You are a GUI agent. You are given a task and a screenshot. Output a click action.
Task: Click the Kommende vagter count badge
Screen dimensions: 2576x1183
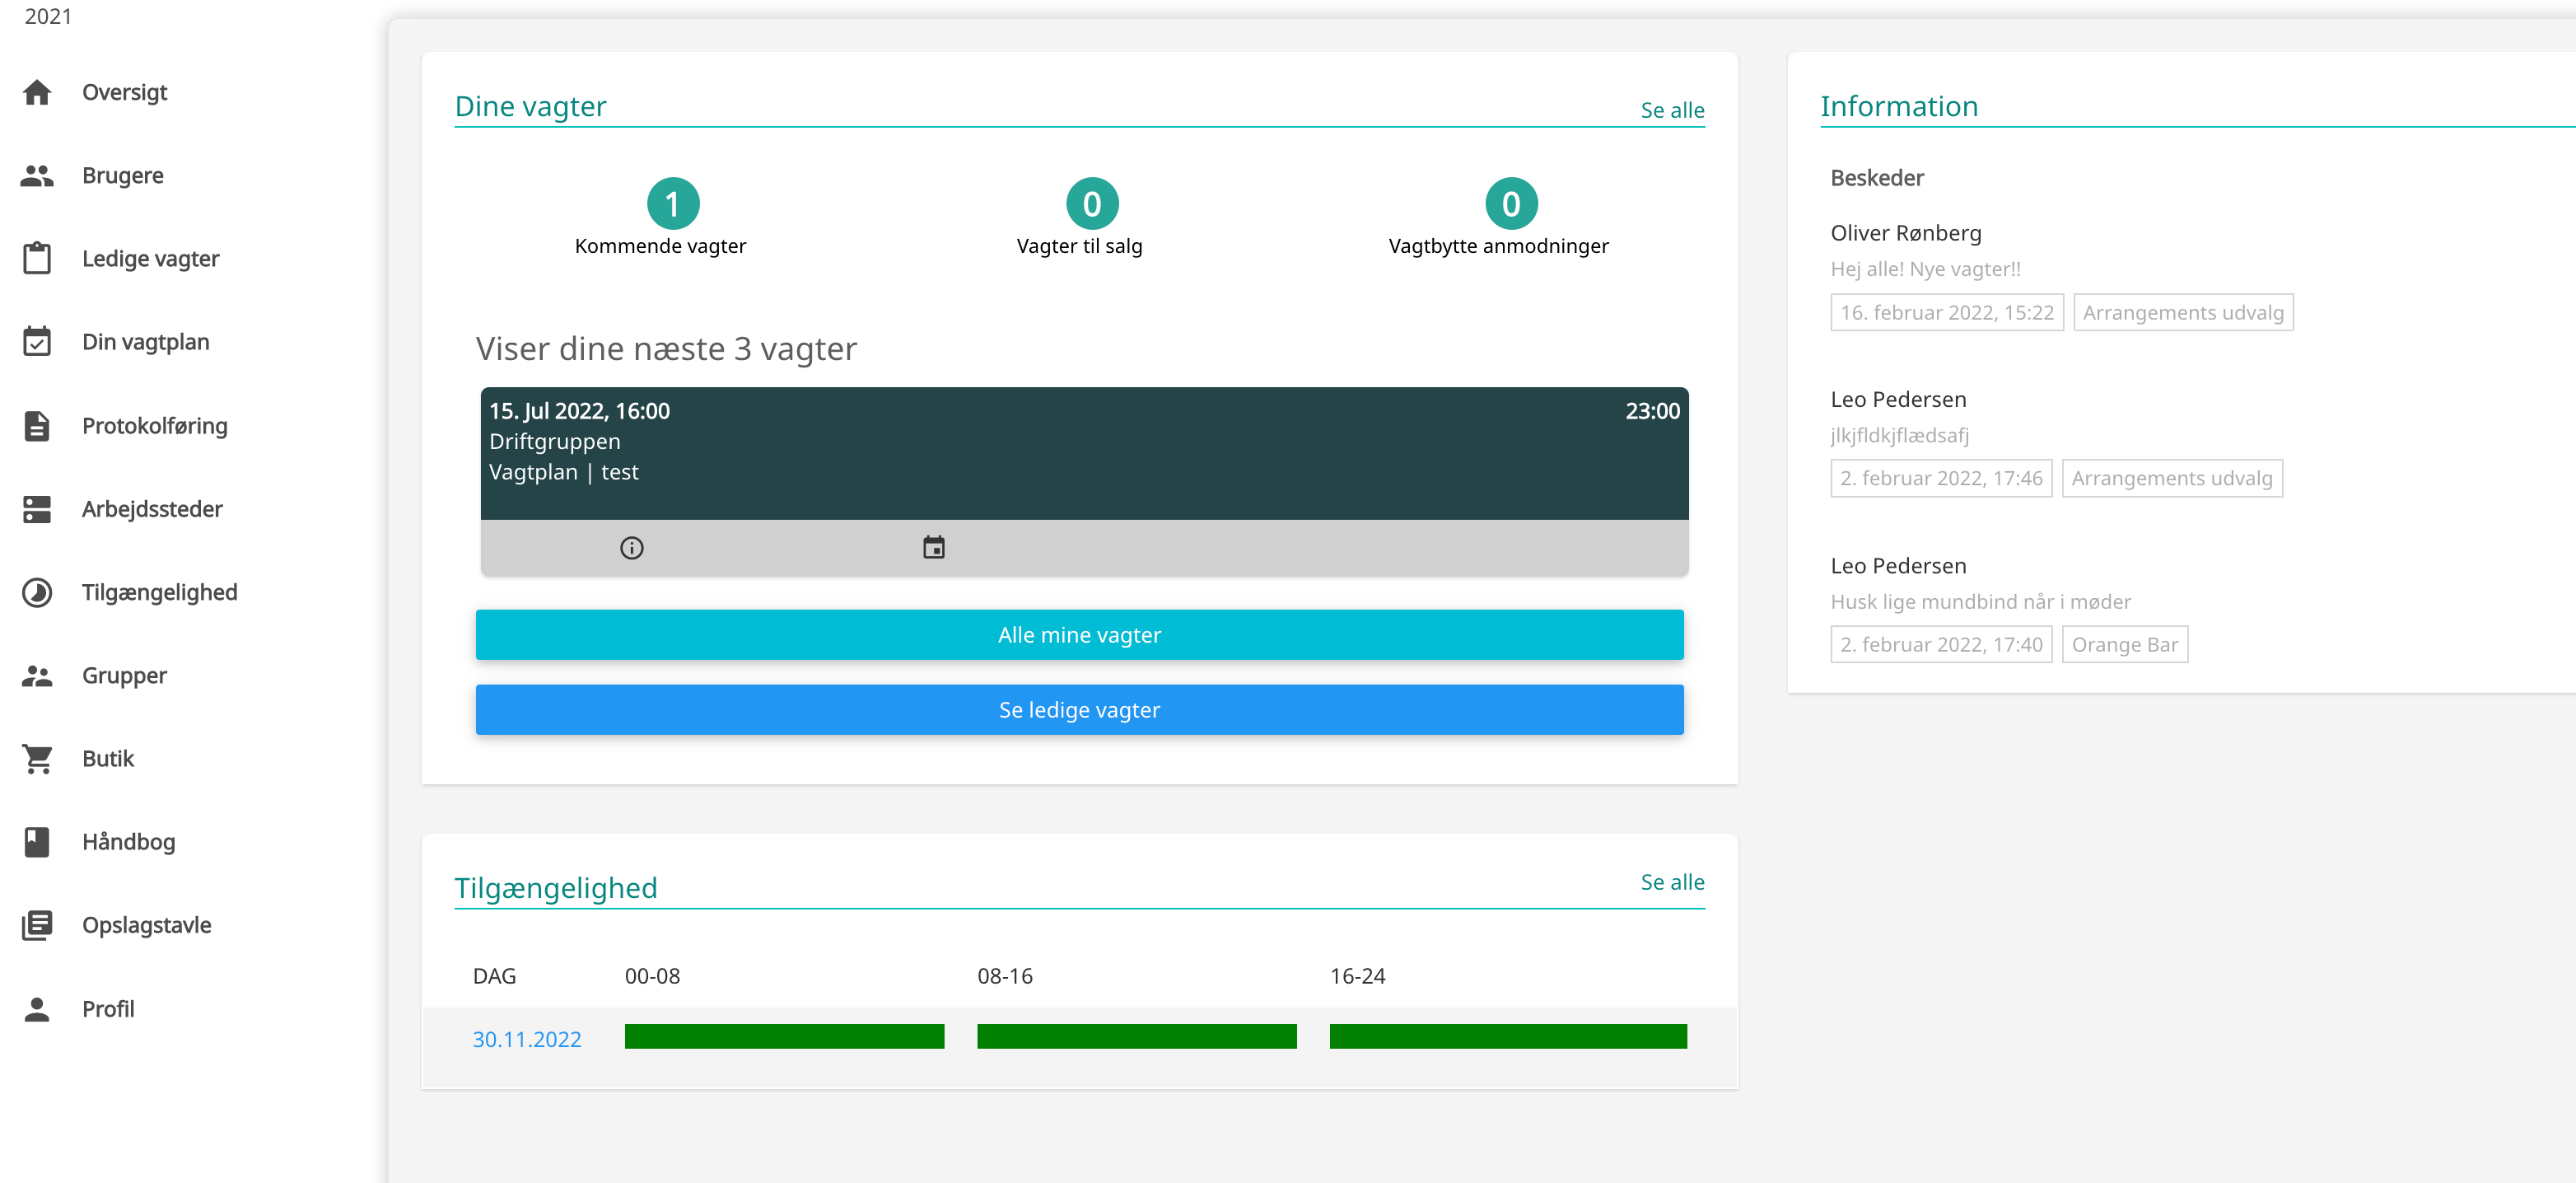click(673, 204)
